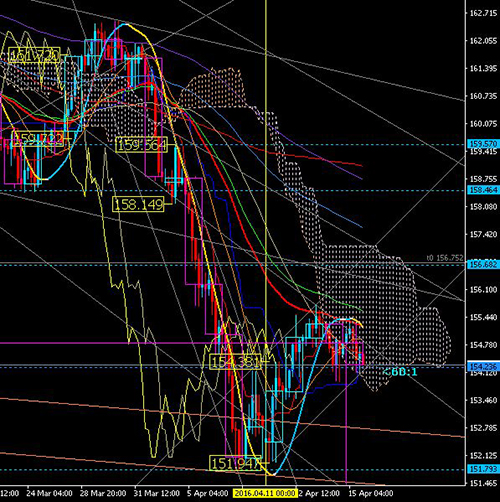The height and width of the screenshot is (502, 500).
Task: Click the 158.149 price label box
Action: (x=138, y=204)
